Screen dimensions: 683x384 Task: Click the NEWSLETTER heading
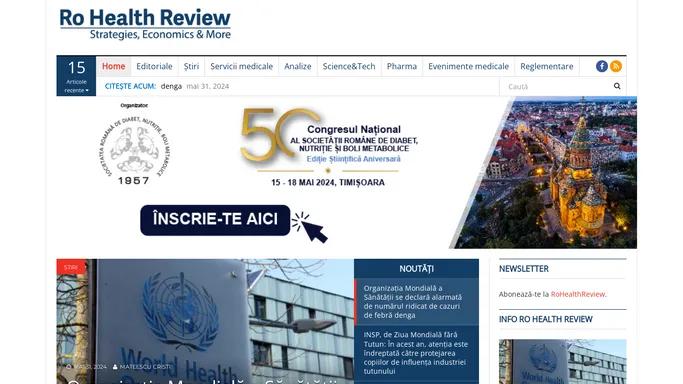coord(524,269)
